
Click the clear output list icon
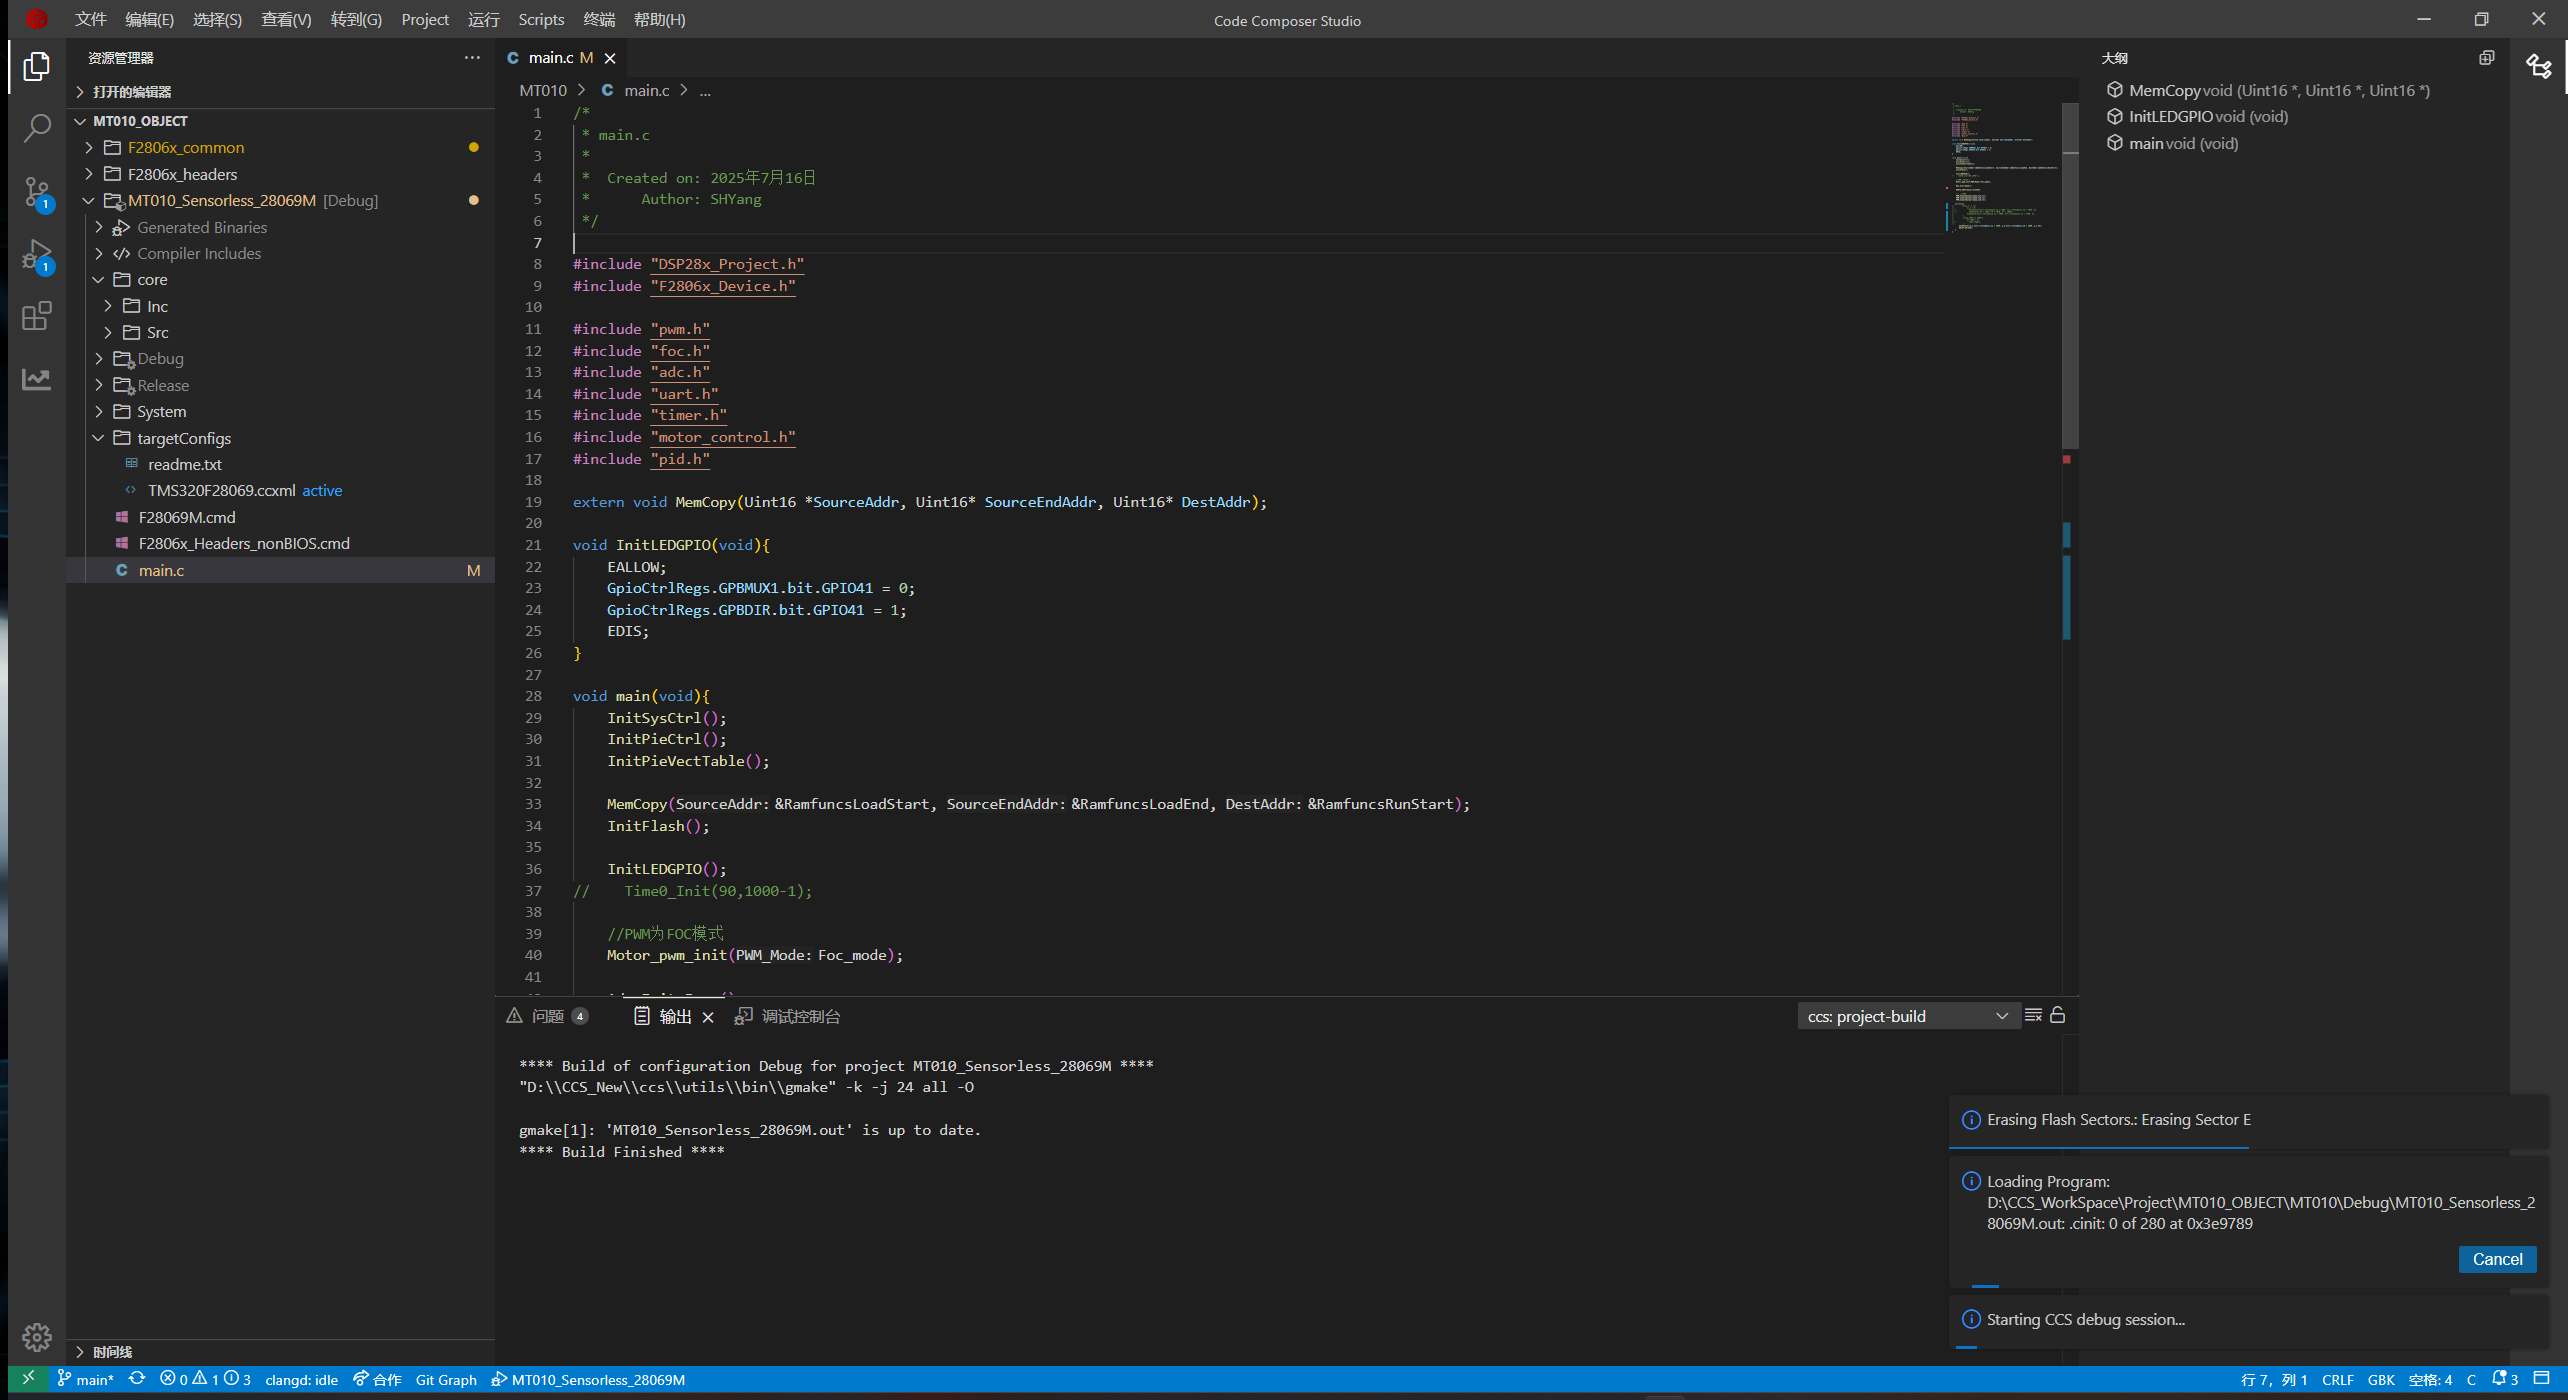pos(2033,1016)
